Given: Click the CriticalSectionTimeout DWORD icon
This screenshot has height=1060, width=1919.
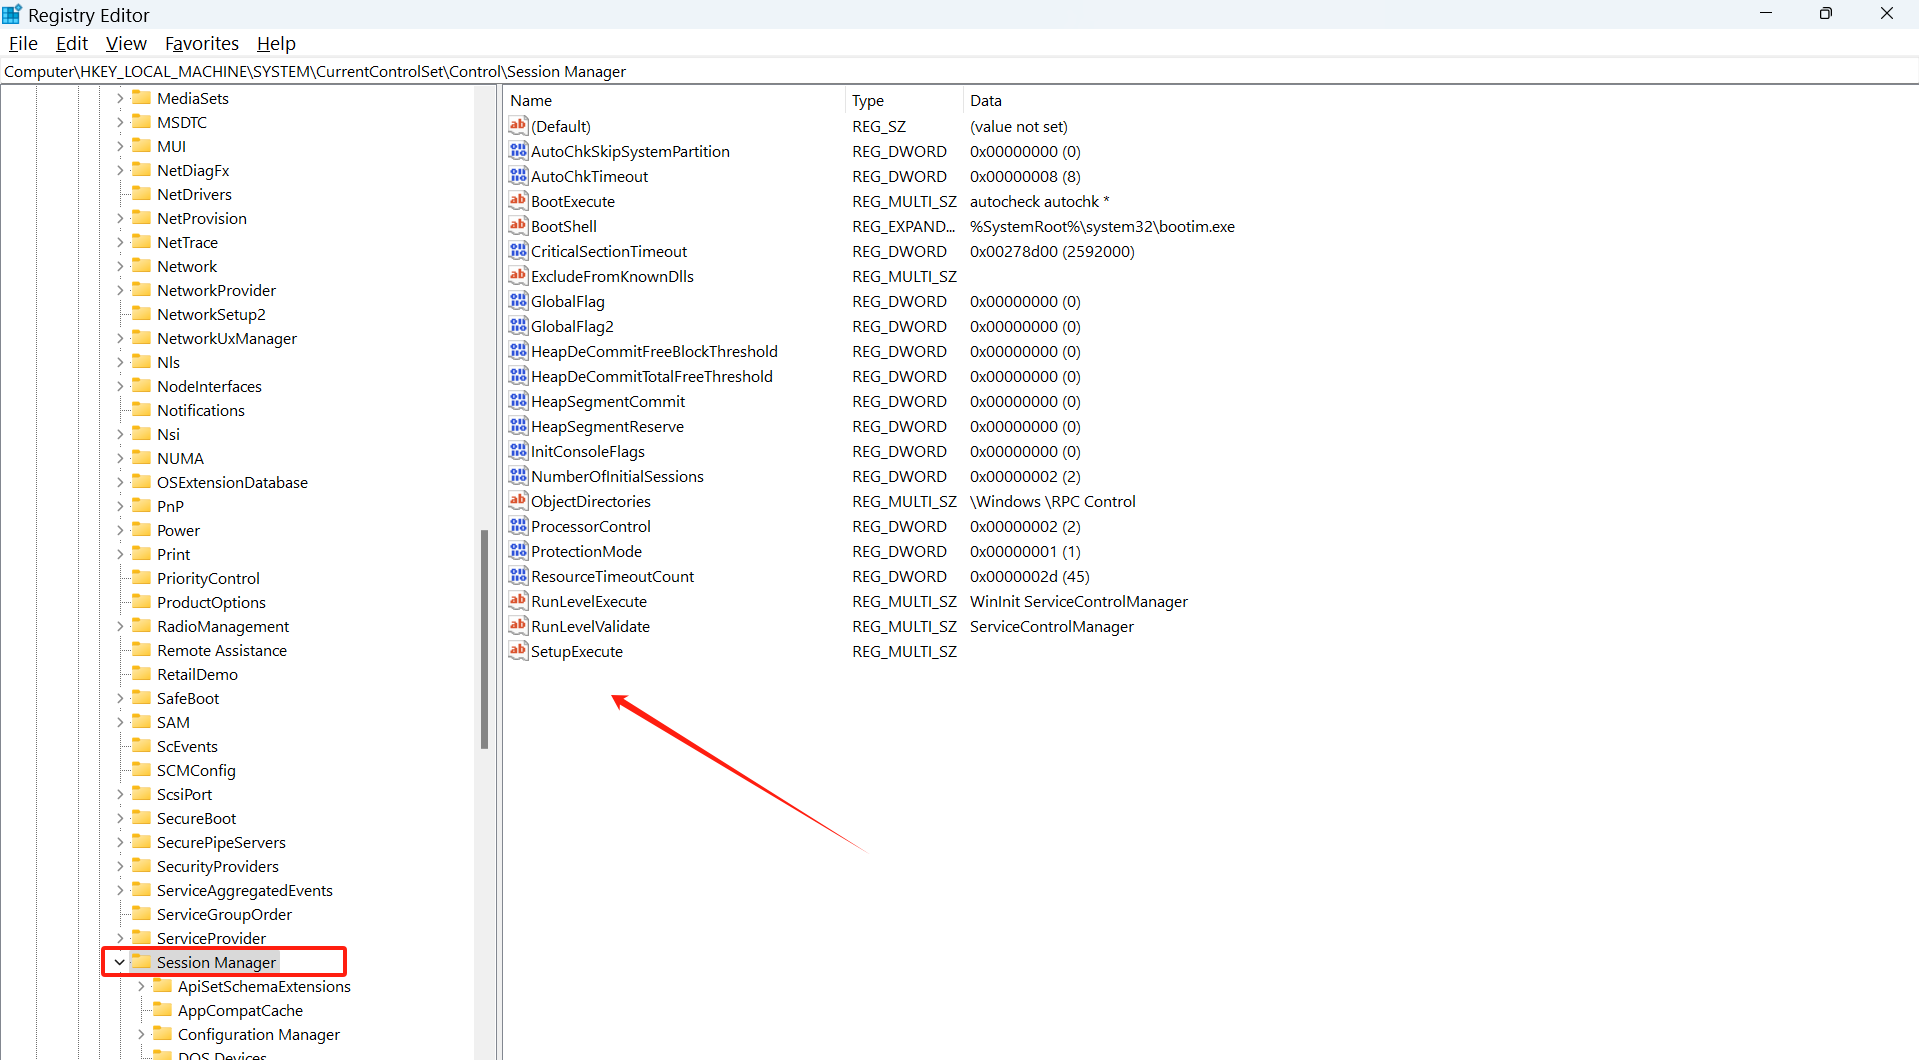Looking at the screenshot, I should click(x=518, y=250).
